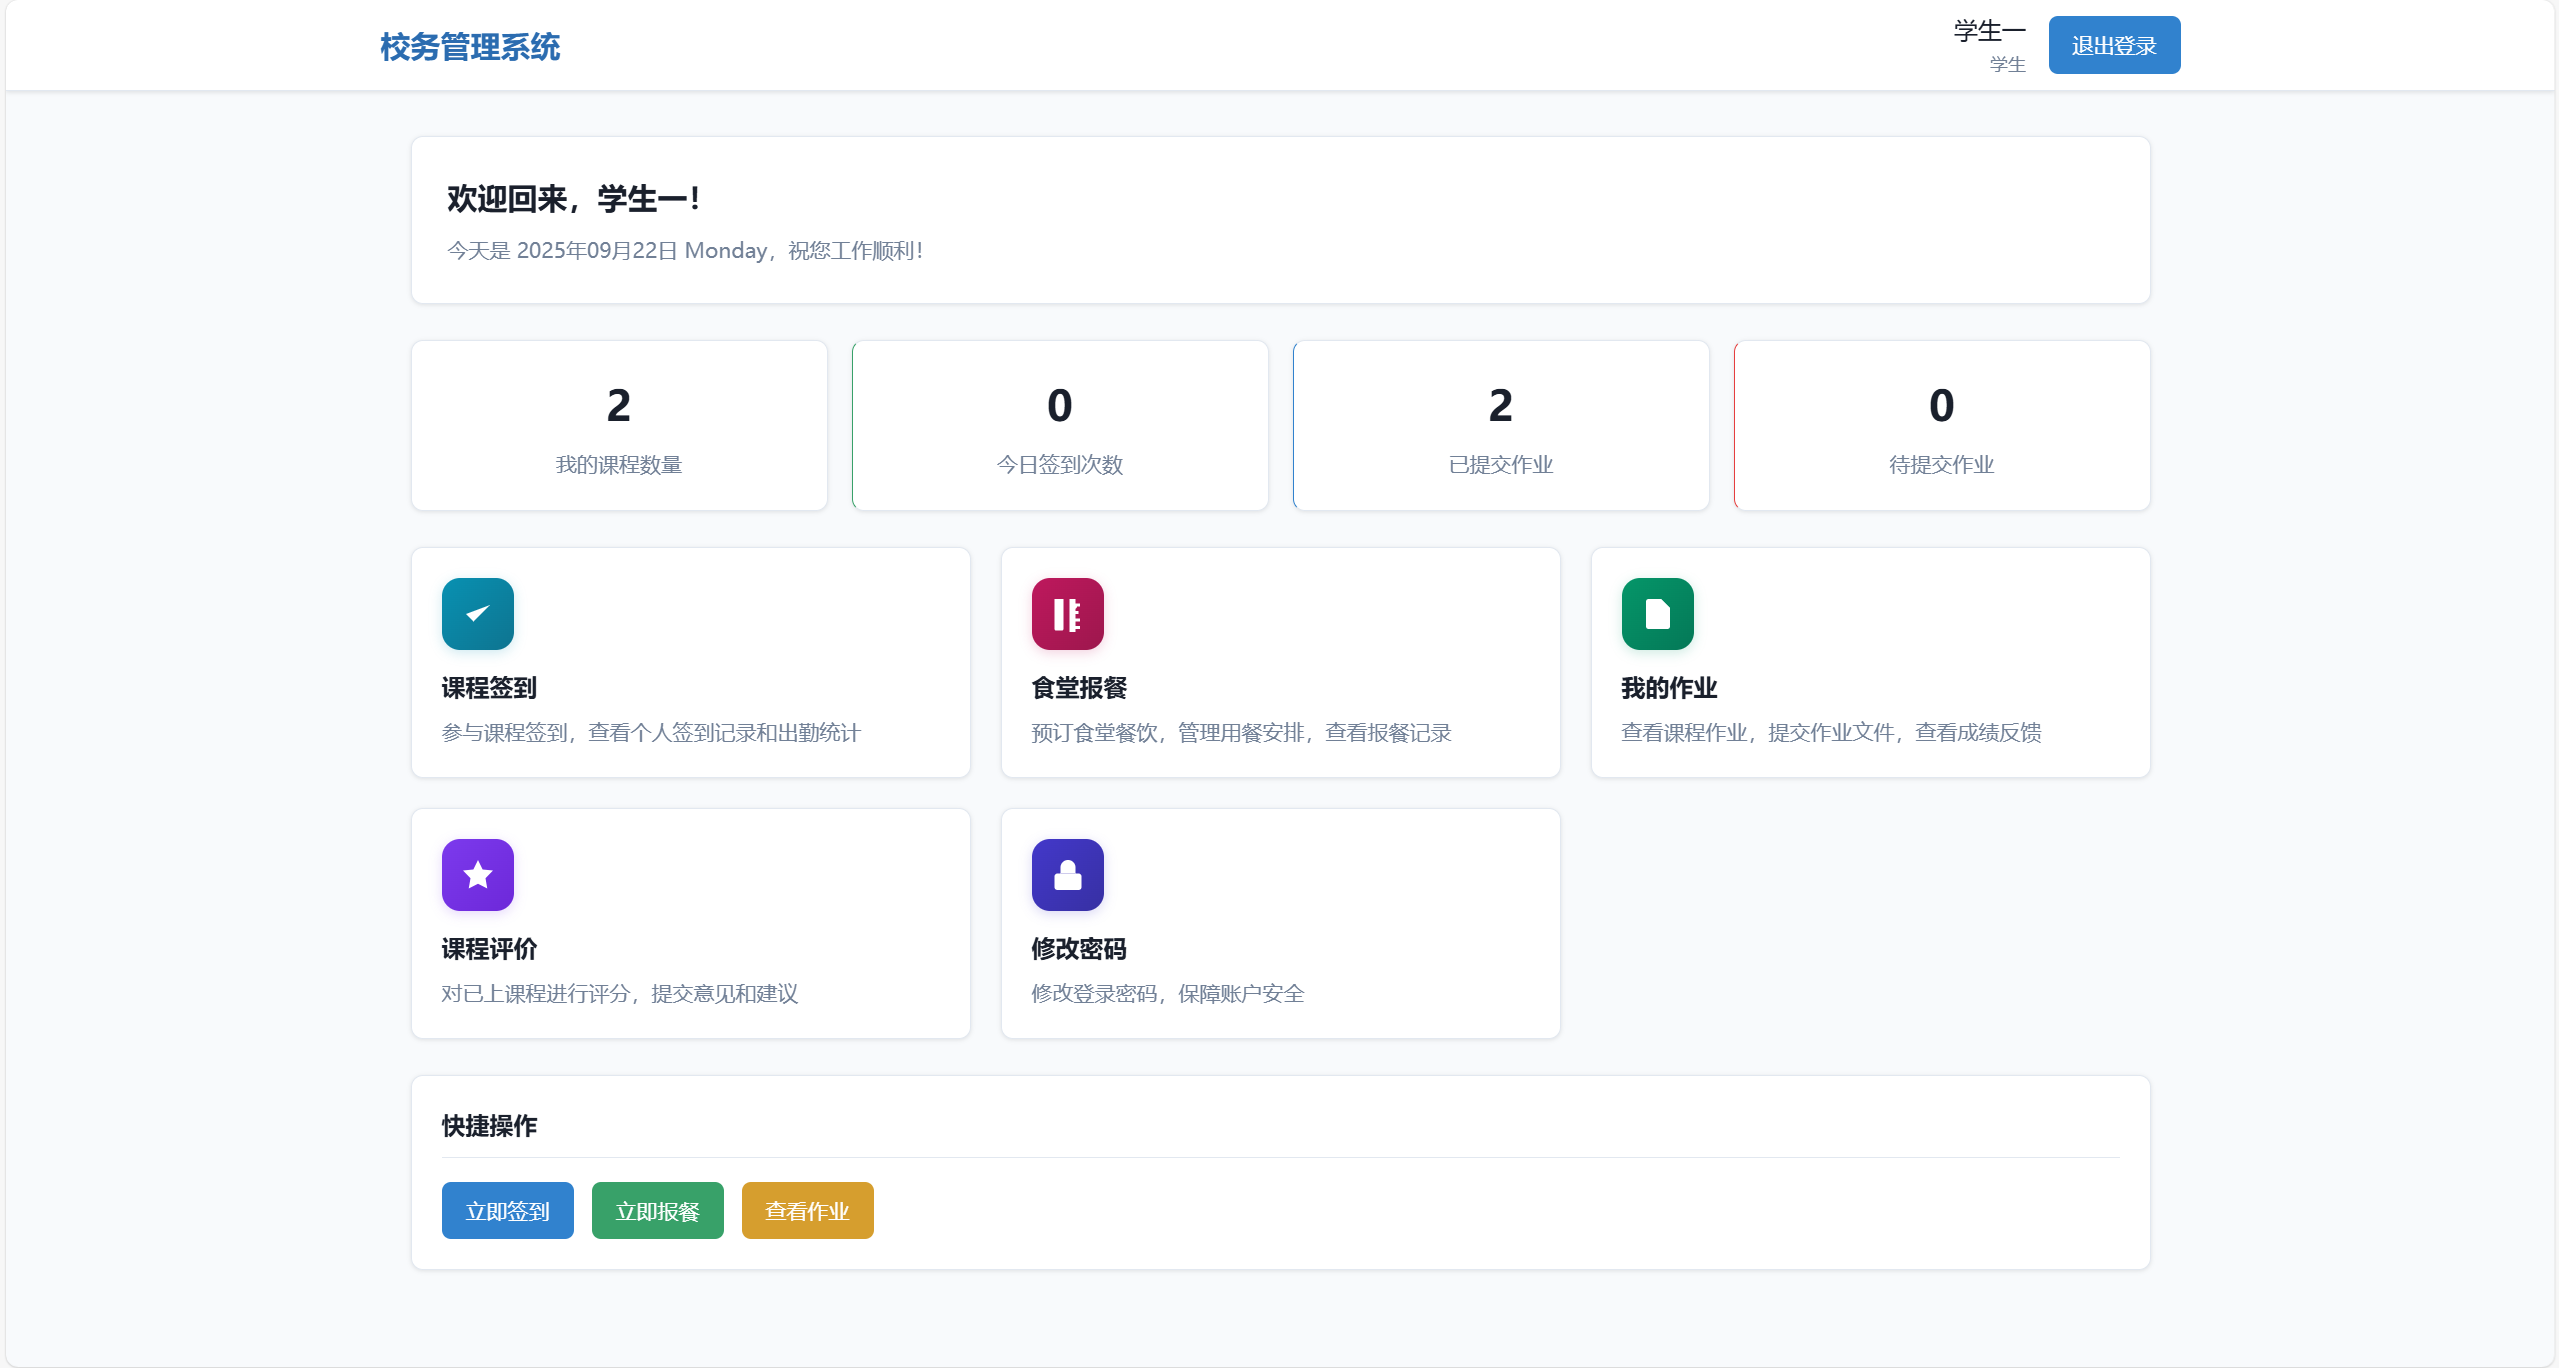Click the 待提交作业 statistic card showing 0
Image resolution: width=2559 pixels, height=1368 pixels.
pyautogui.click(x=1941, y=424)
